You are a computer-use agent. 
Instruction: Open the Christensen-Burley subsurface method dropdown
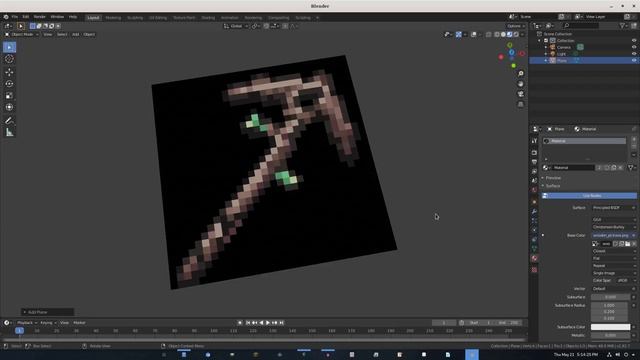click(x=613, y=227)
